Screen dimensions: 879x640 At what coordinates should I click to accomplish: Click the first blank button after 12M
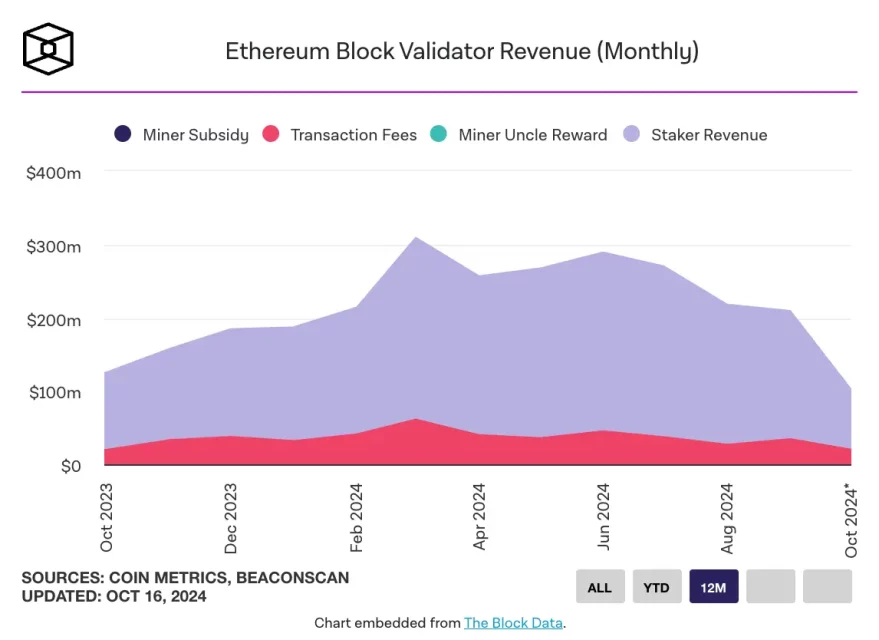click(x=769, y=587)
